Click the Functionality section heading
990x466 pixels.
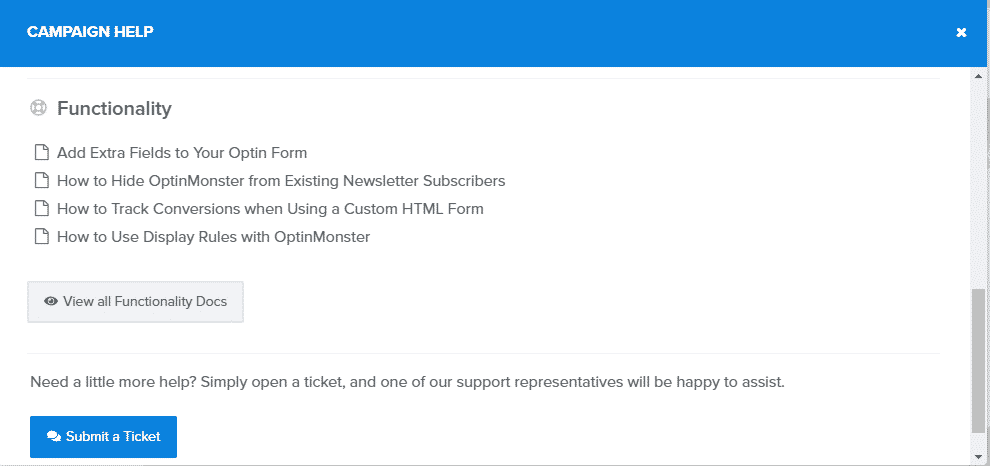click(114, 108)
